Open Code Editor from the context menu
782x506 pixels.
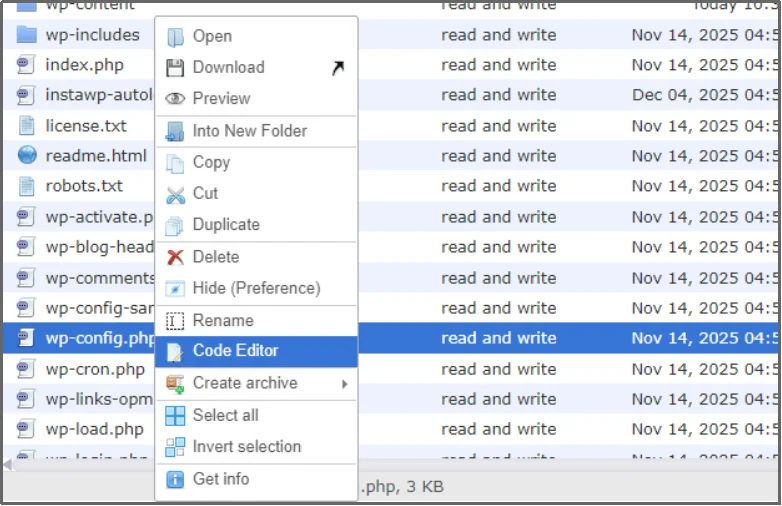256,351
